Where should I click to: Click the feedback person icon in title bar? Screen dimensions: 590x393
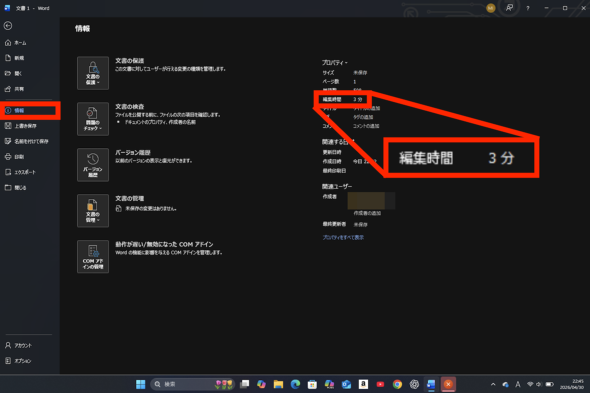coord(509,8)
